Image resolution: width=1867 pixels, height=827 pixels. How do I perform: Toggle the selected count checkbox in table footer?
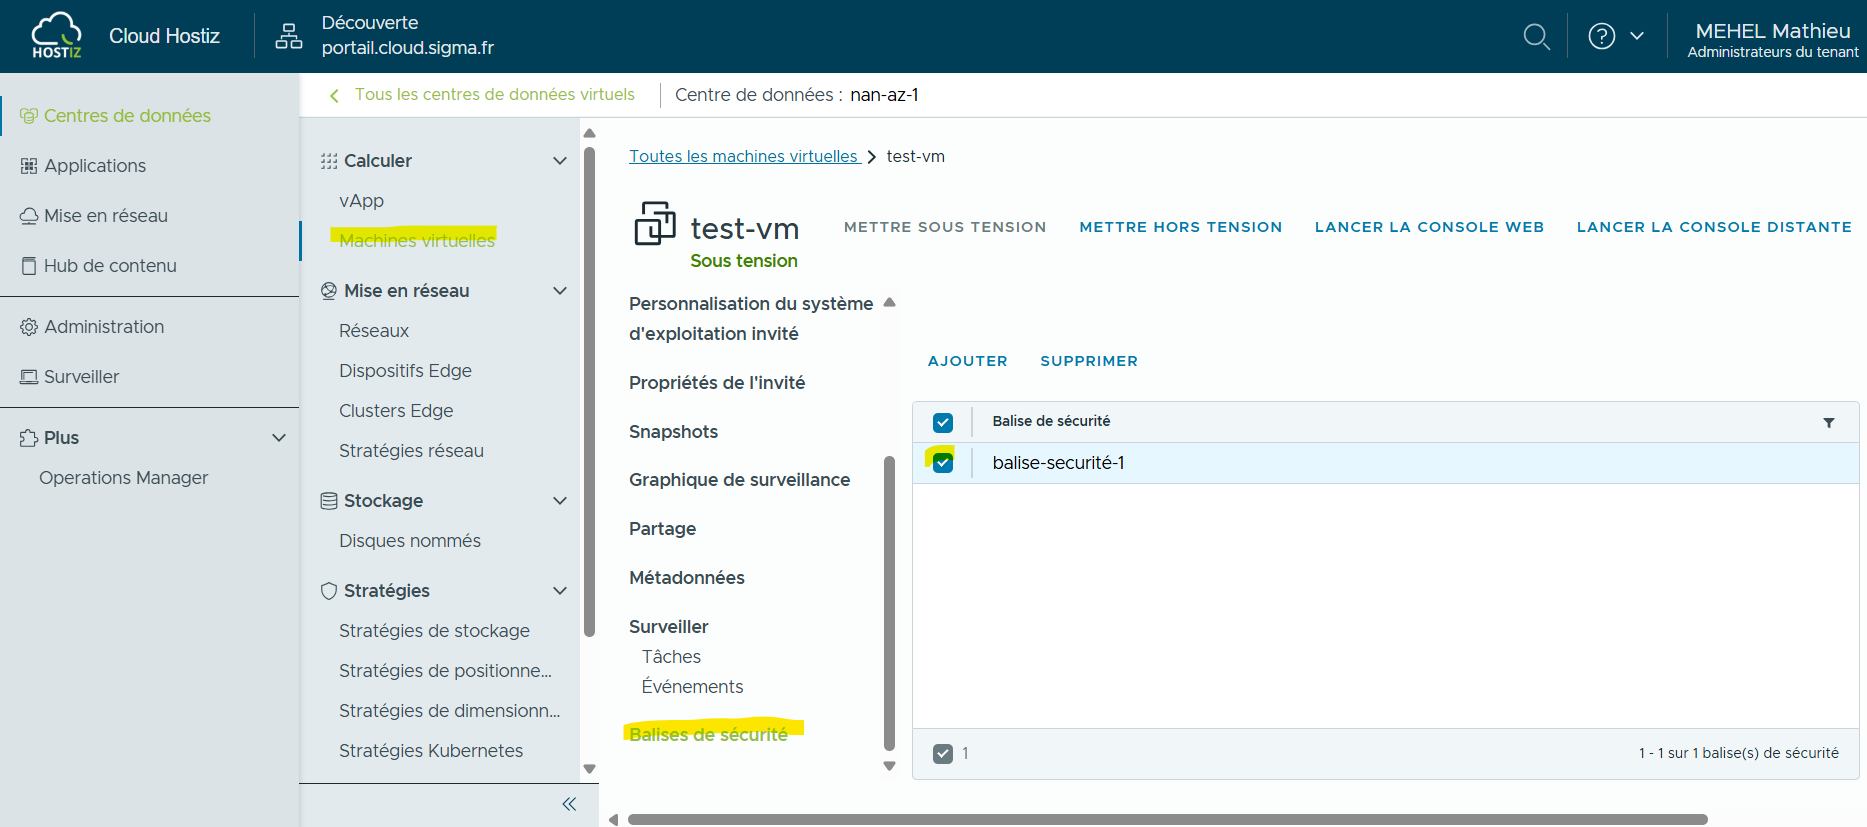[x=943, y=754]
